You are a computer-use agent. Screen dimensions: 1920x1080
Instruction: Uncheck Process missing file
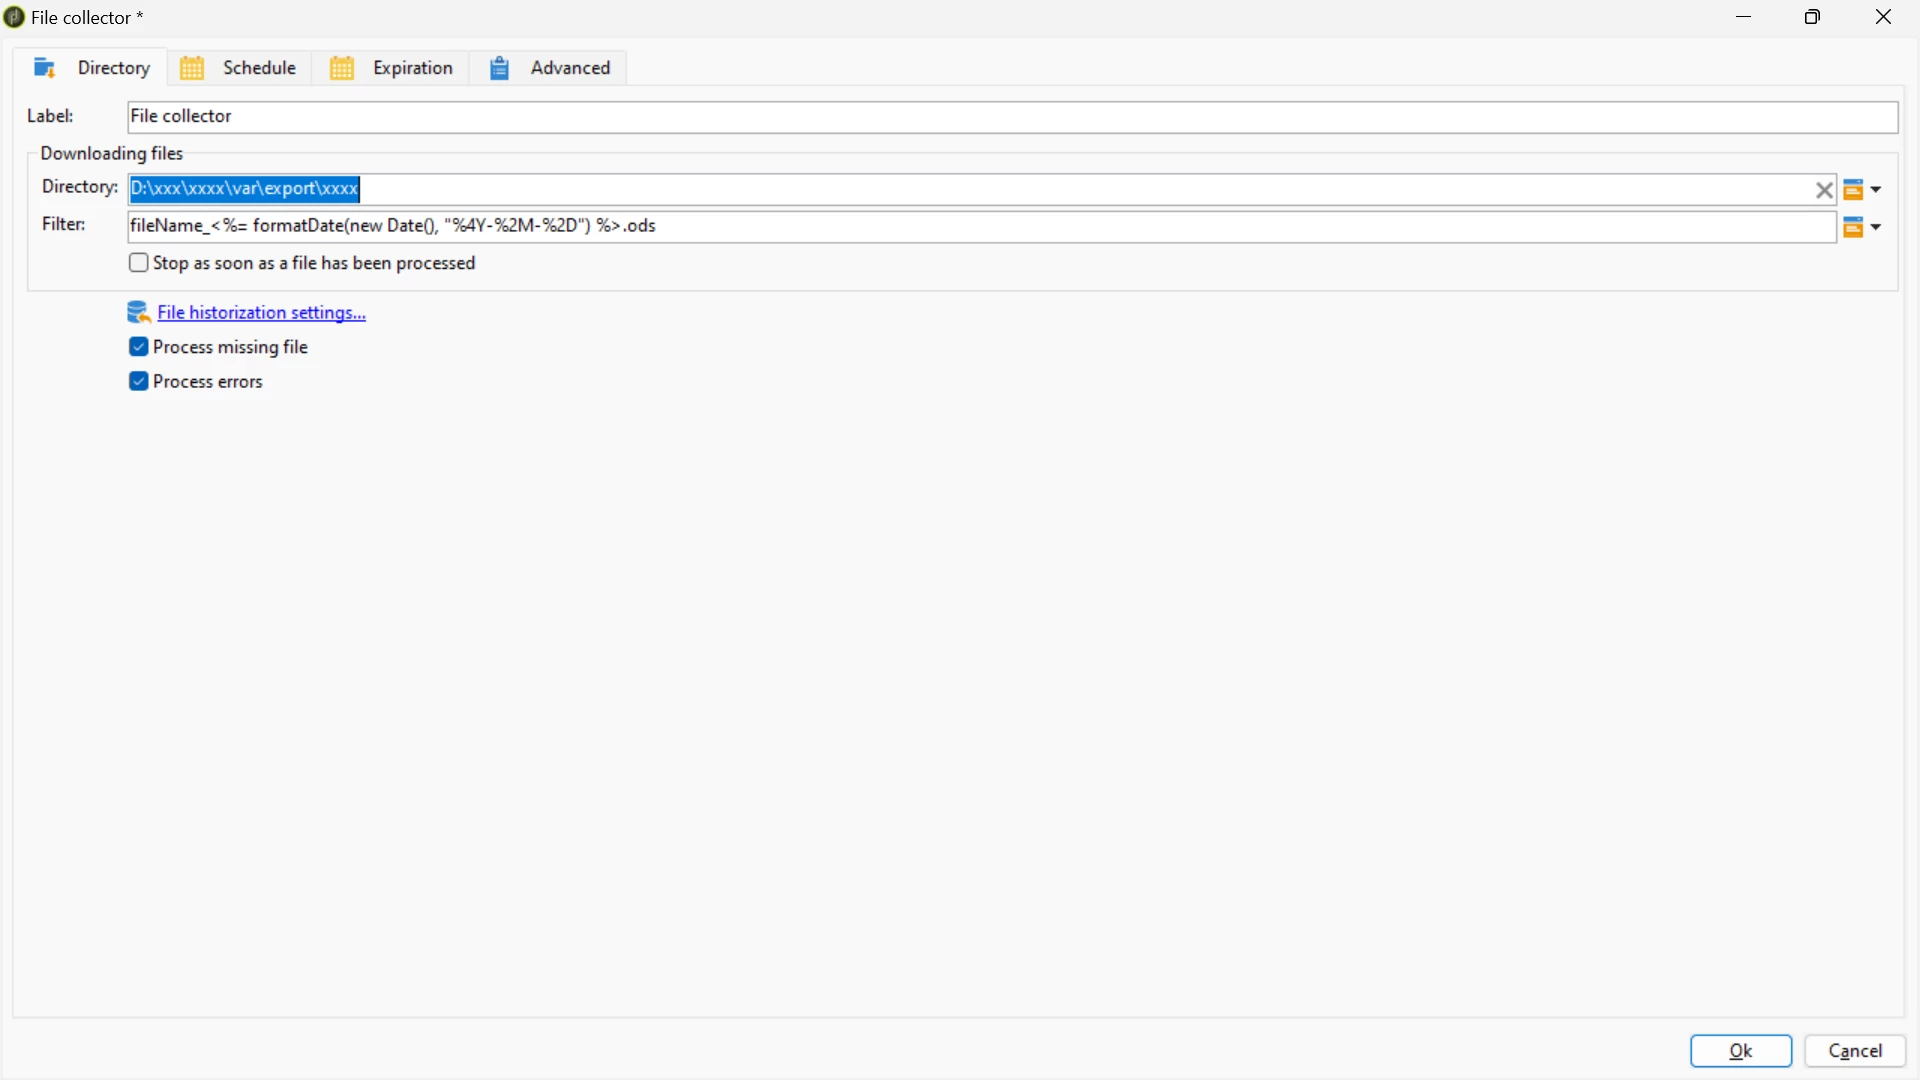point(139,347)
